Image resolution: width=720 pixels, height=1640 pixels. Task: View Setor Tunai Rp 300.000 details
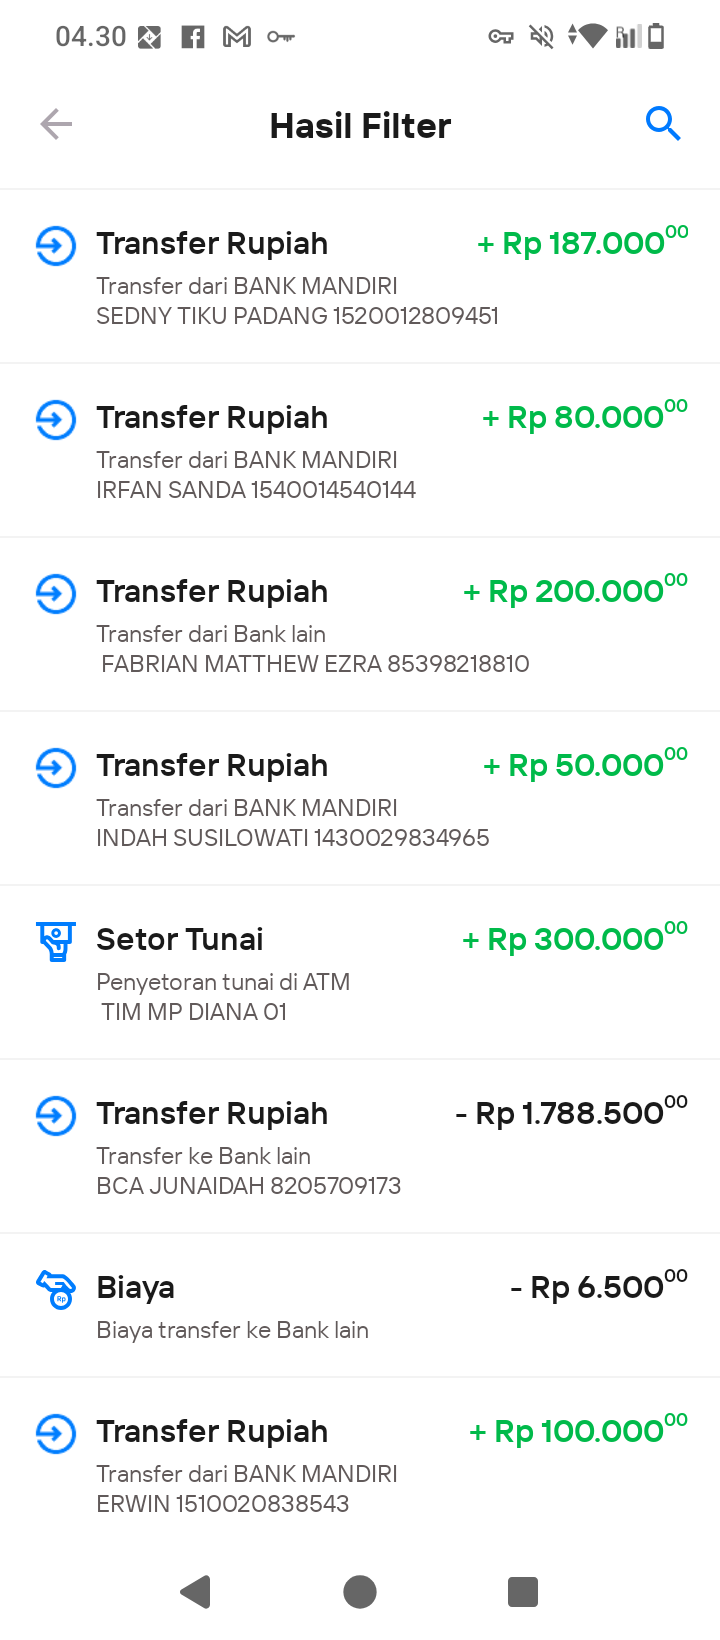coord(360,973)
